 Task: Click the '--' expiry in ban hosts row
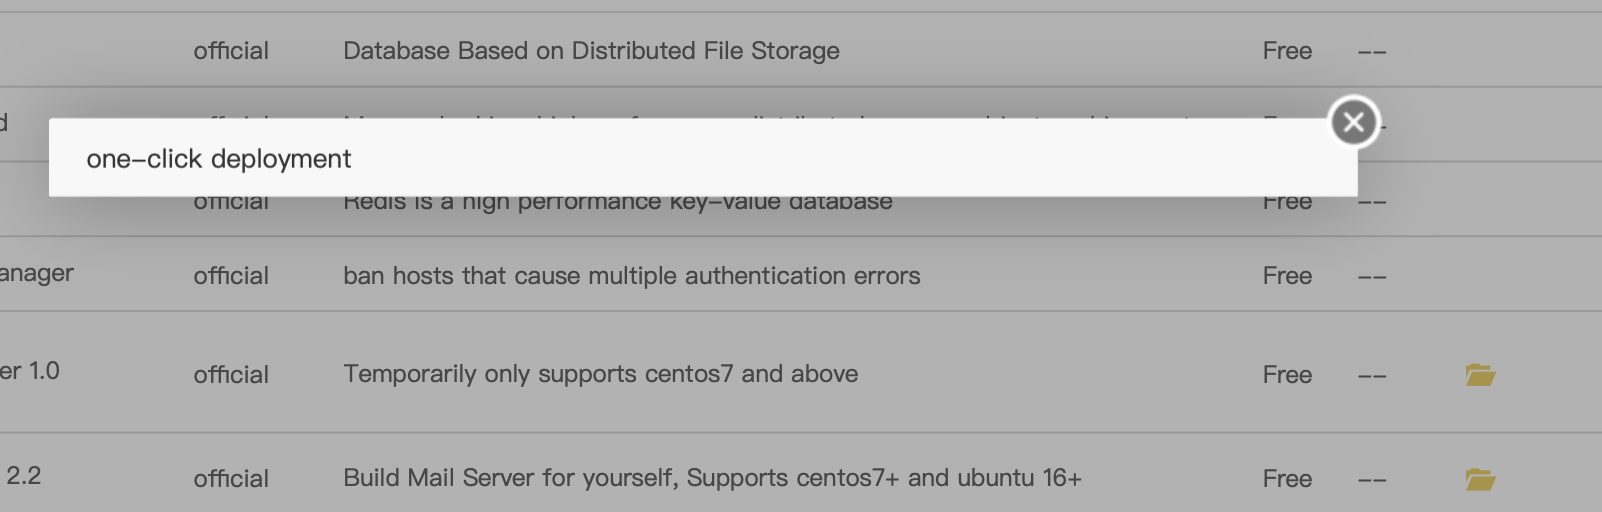(x=1372, y=277)
